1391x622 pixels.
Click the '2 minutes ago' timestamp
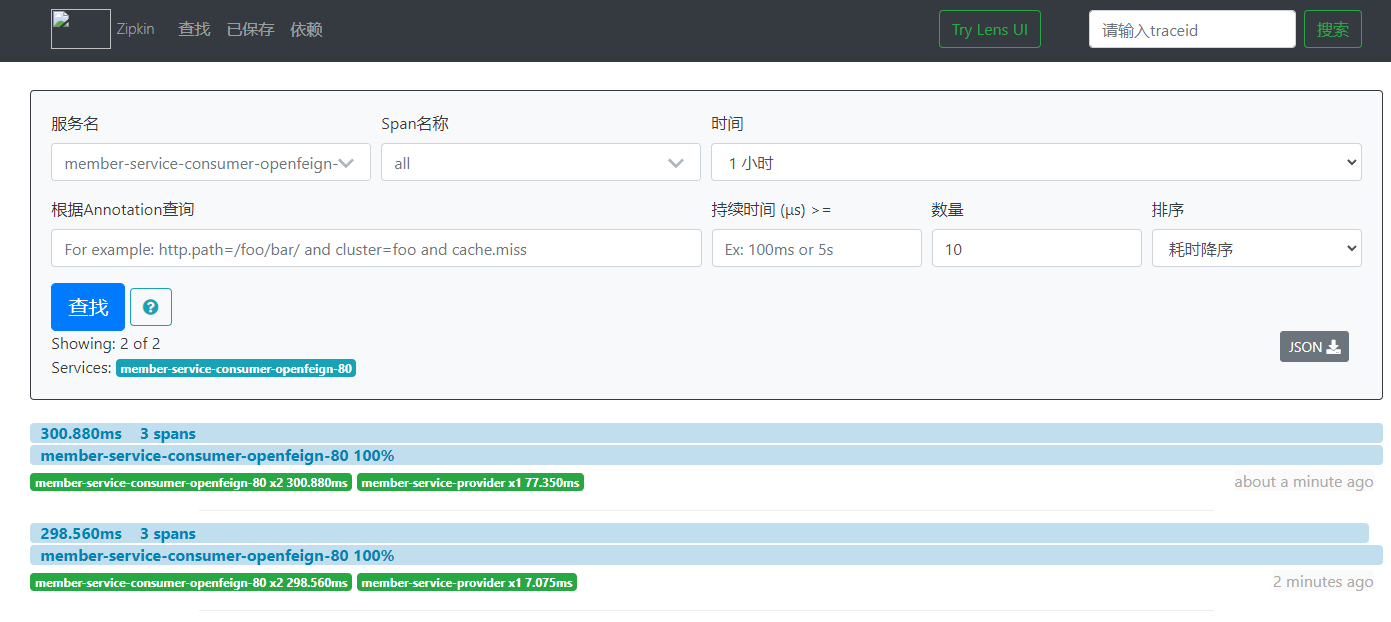pos(1323,582)
